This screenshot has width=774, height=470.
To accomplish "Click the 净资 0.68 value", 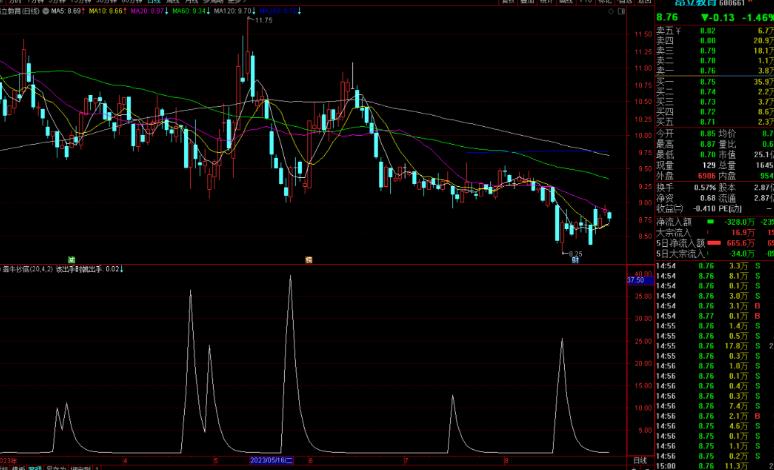I will click(x=708, y=198).
